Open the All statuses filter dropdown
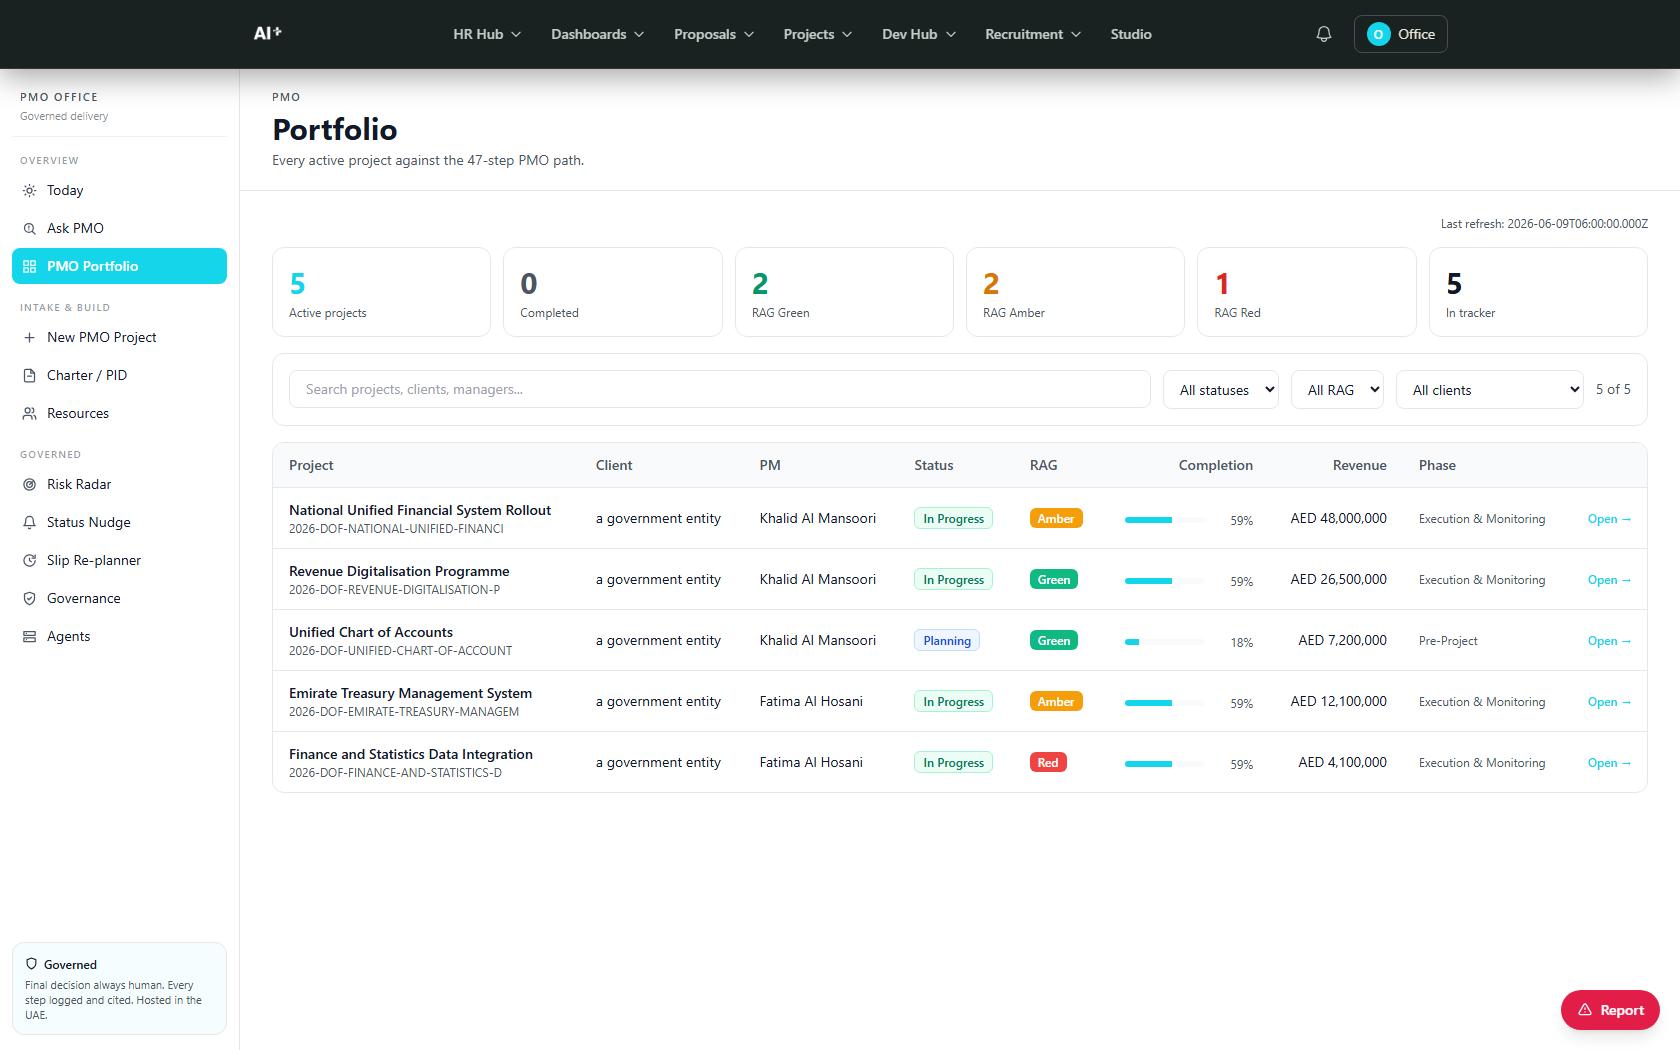Screen dimensions: 1680x1050 pos(1221,390)
